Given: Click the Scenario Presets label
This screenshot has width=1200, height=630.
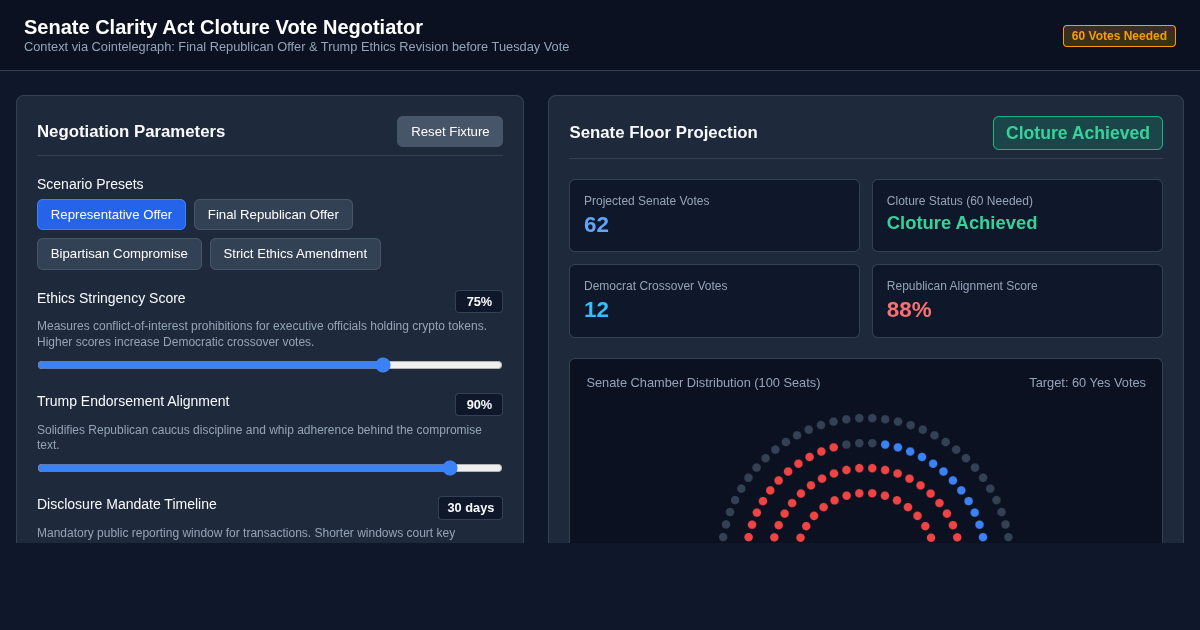Looking at the screenshot, I should (90, 184).
